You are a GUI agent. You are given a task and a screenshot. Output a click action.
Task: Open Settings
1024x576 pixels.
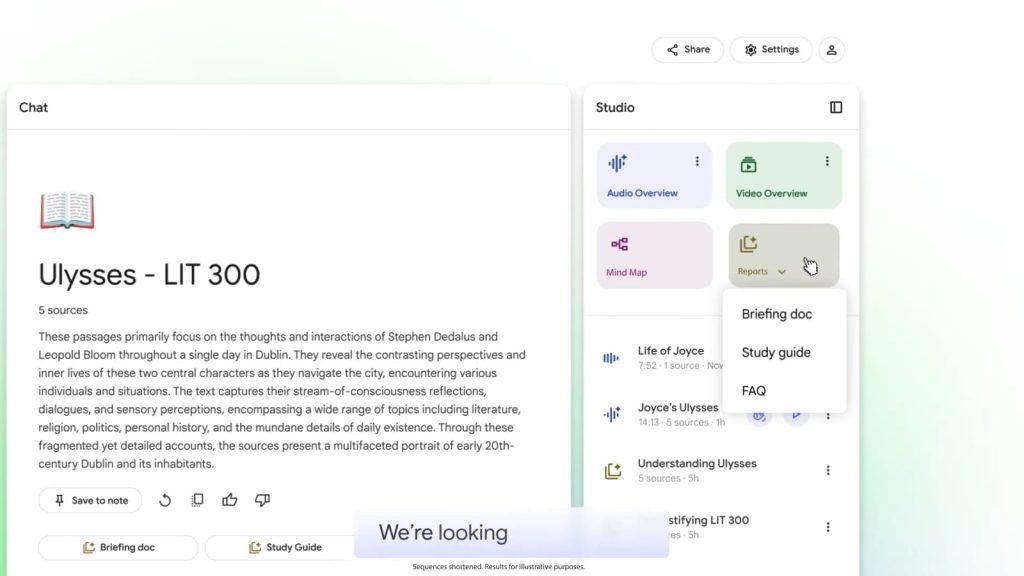(x=771, y=50)
